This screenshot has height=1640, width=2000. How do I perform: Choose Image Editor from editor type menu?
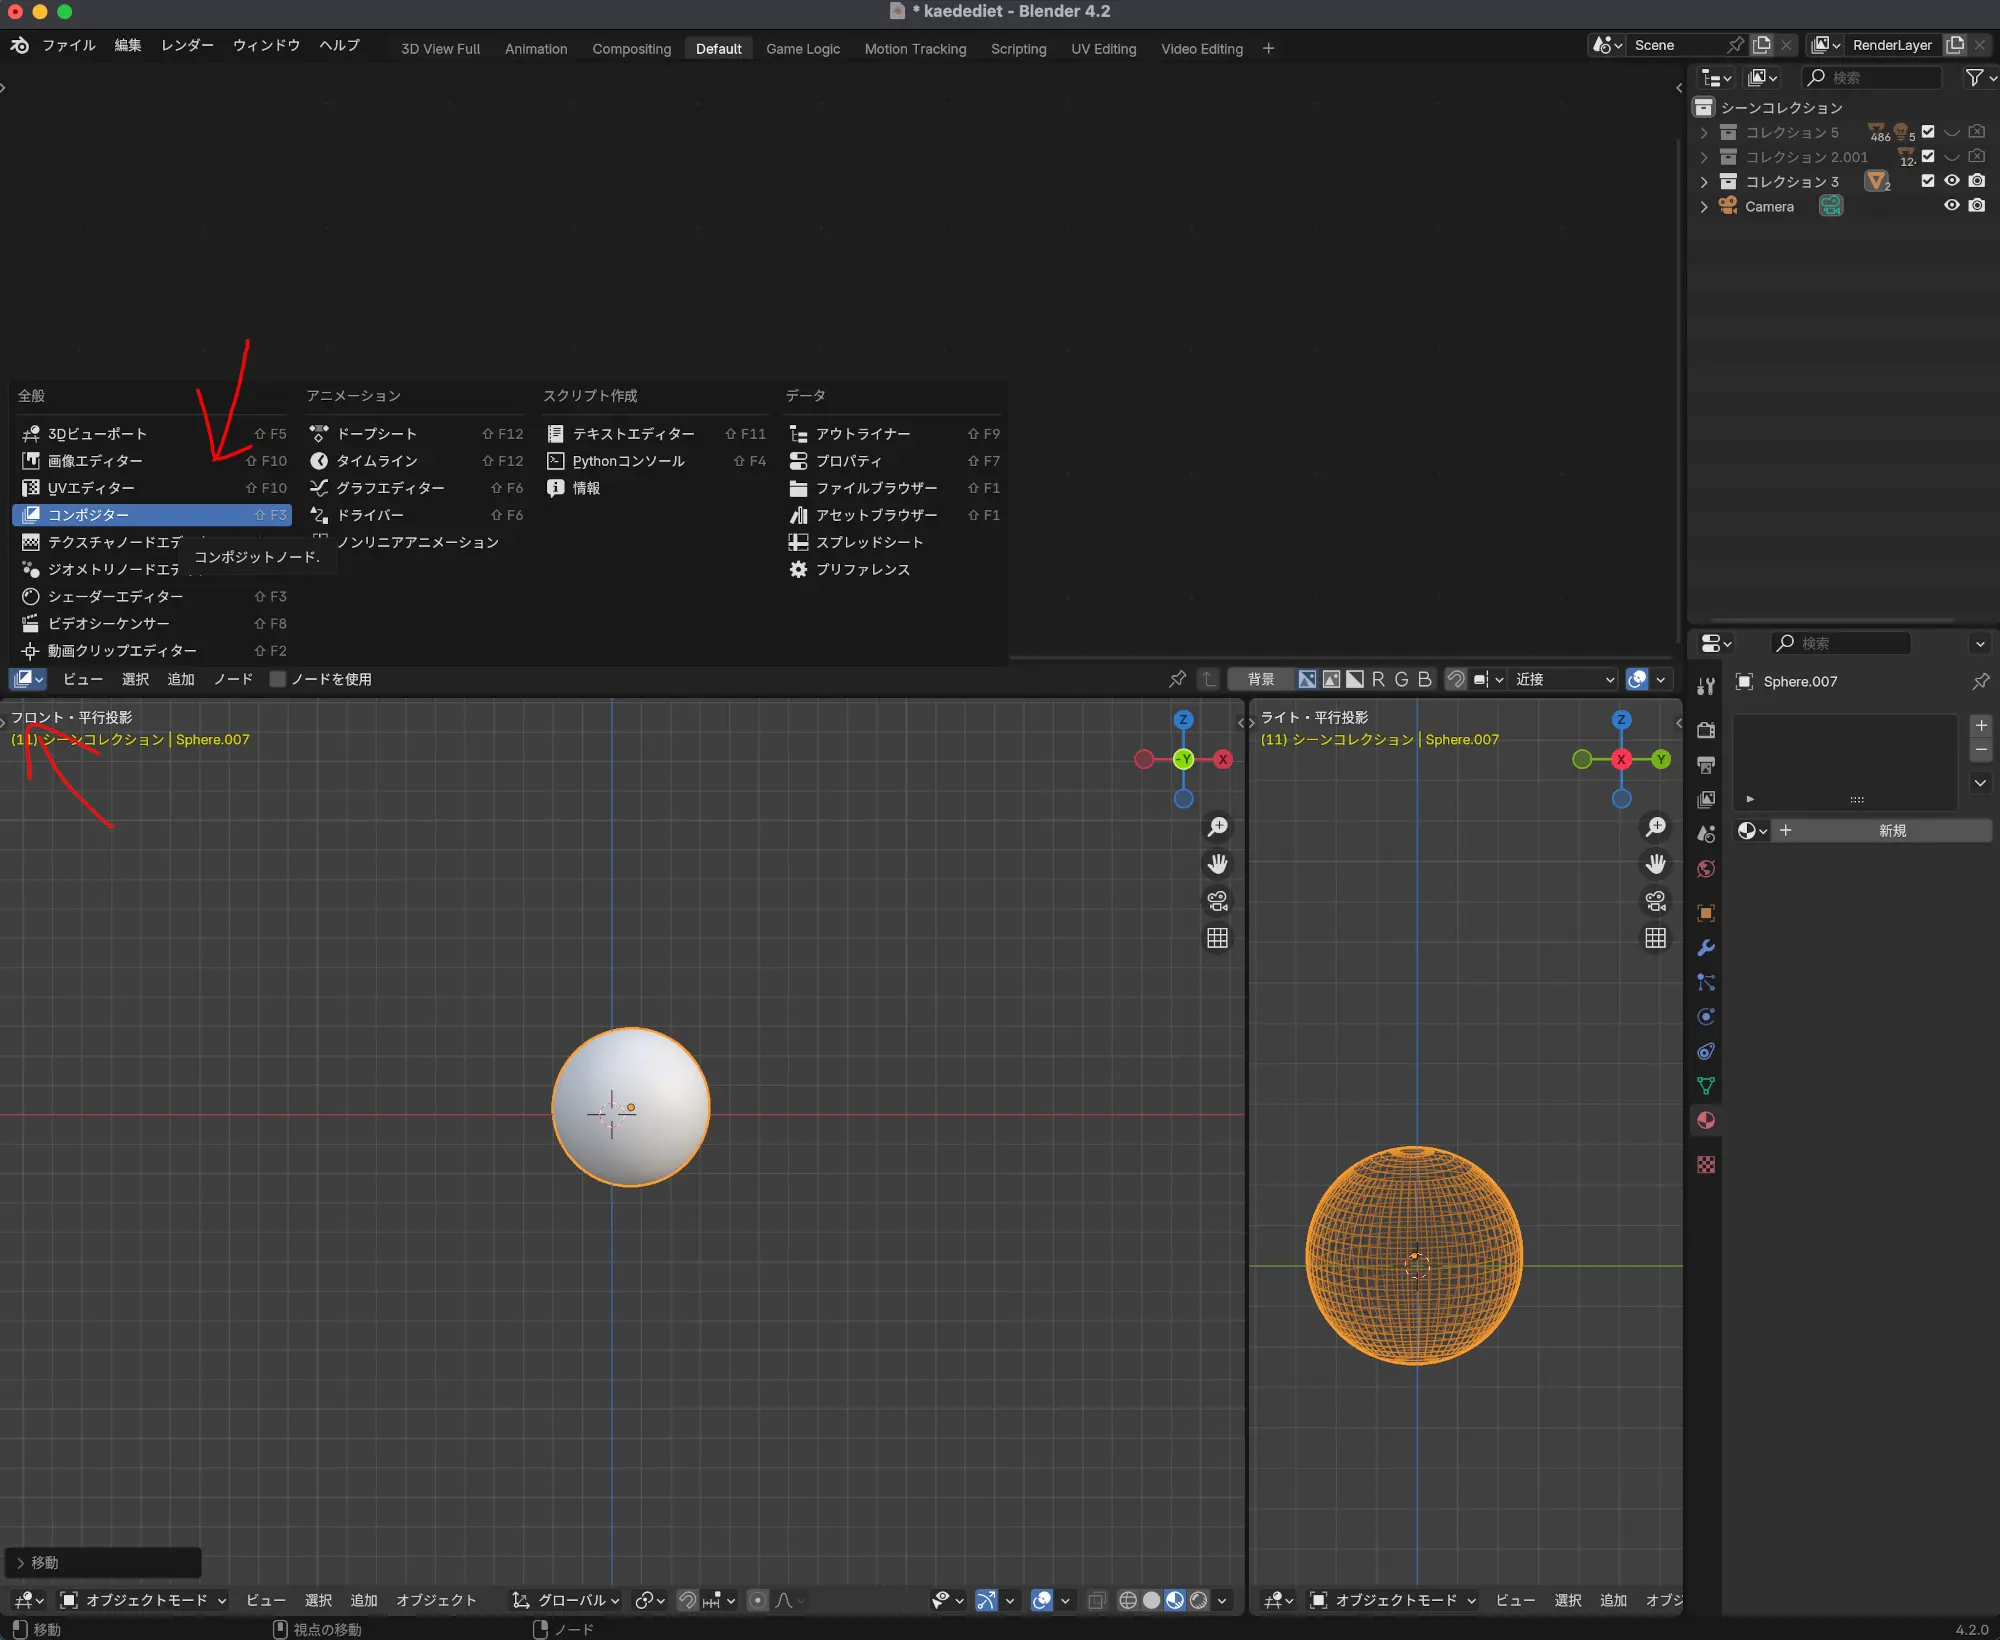pos(152,461)
